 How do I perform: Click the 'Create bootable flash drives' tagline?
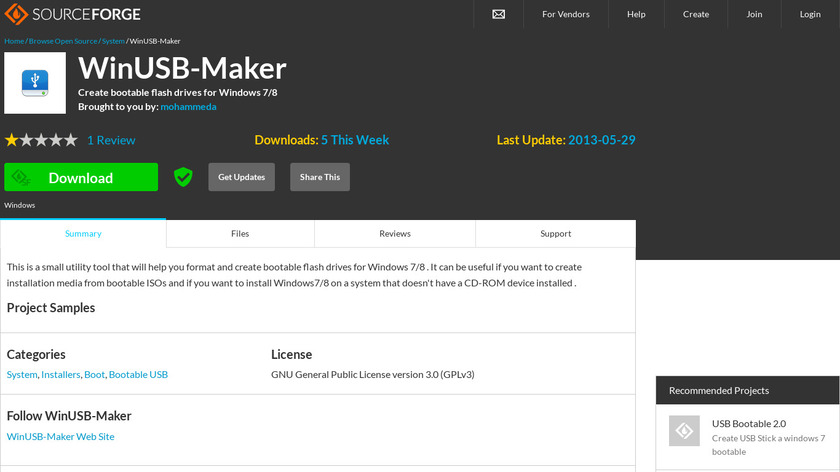point(178,92)
